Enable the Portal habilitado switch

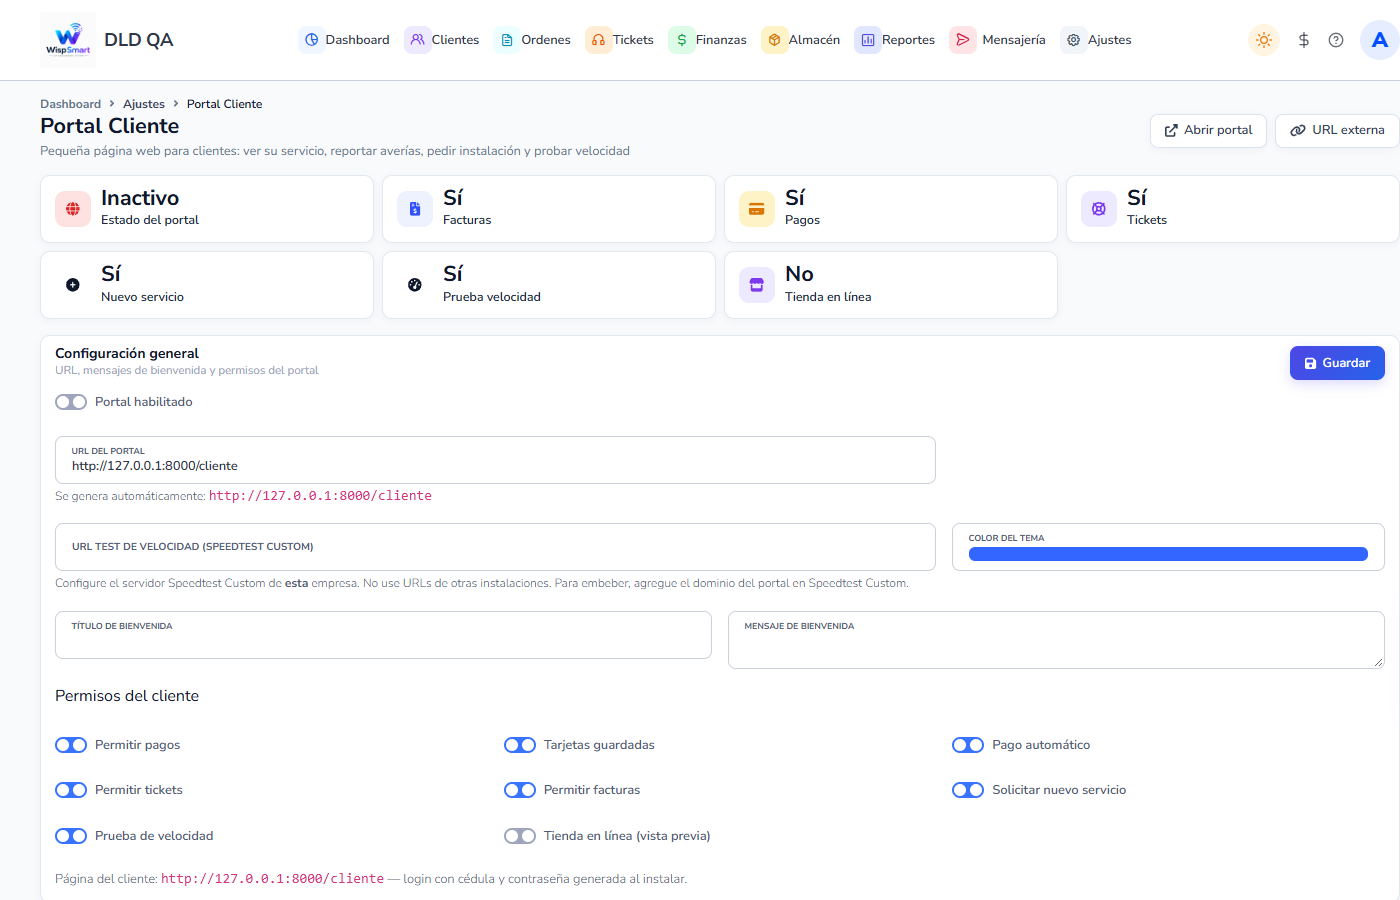(71, 402)
